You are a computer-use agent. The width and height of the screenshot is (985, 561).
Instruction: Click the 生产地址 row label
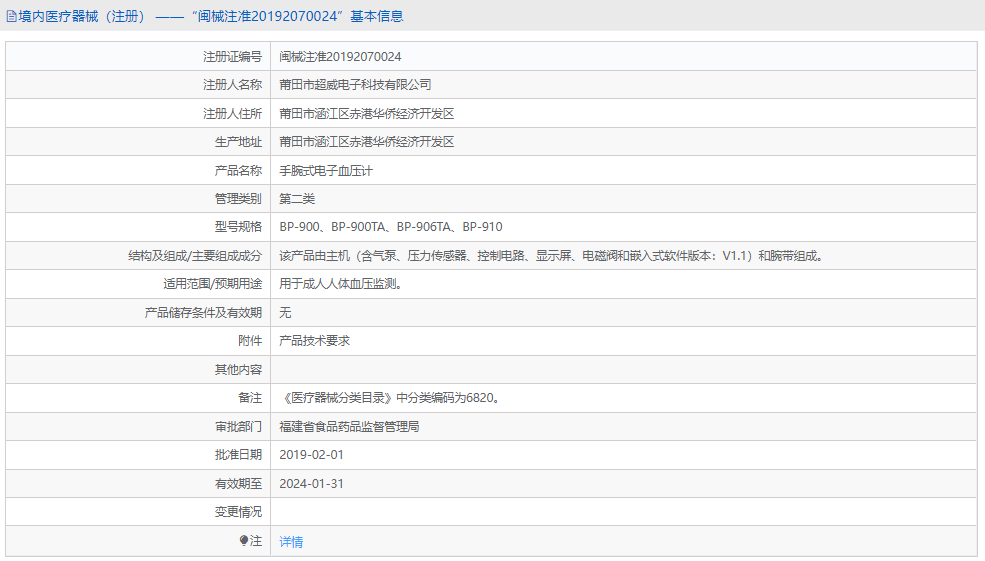238,142
